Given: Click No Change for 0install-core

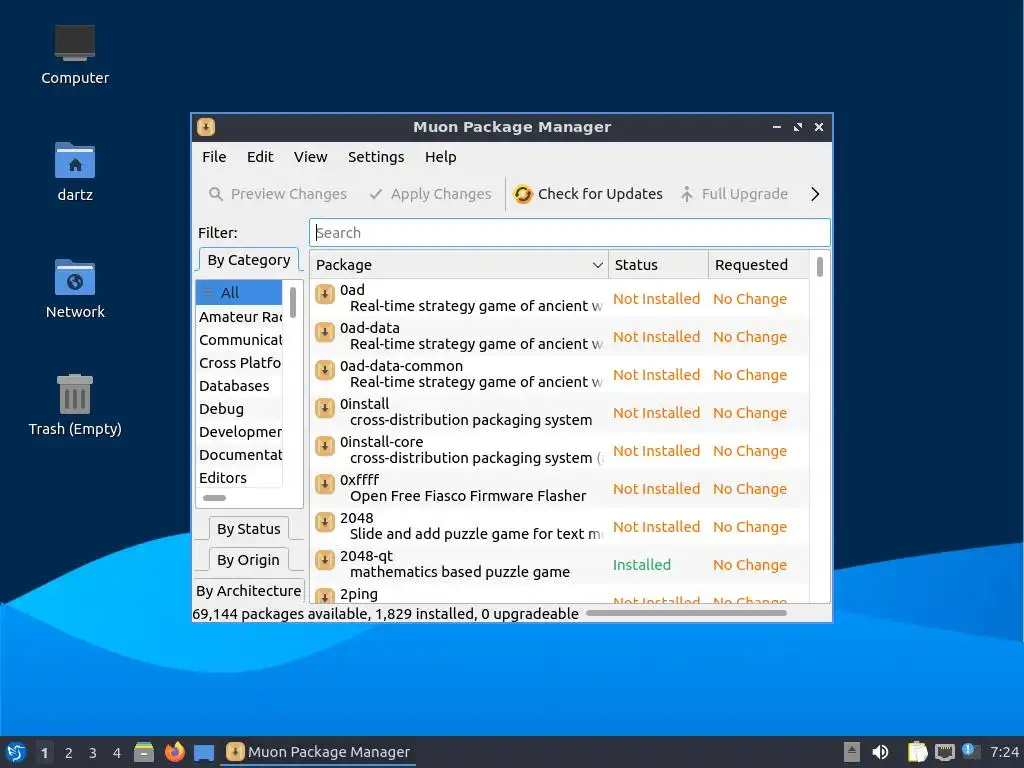Looking at the screenshot, I should click(x=750, y=451).
